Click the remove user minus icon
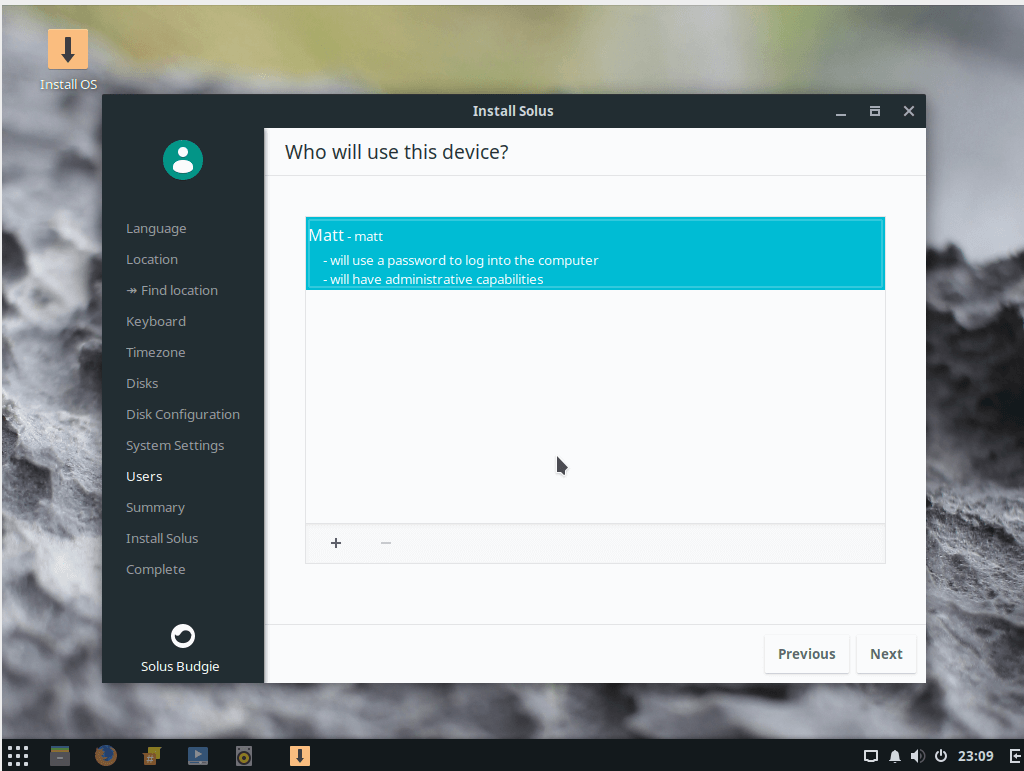Viewport: 1024px width, 771px height. click(386, 543)
